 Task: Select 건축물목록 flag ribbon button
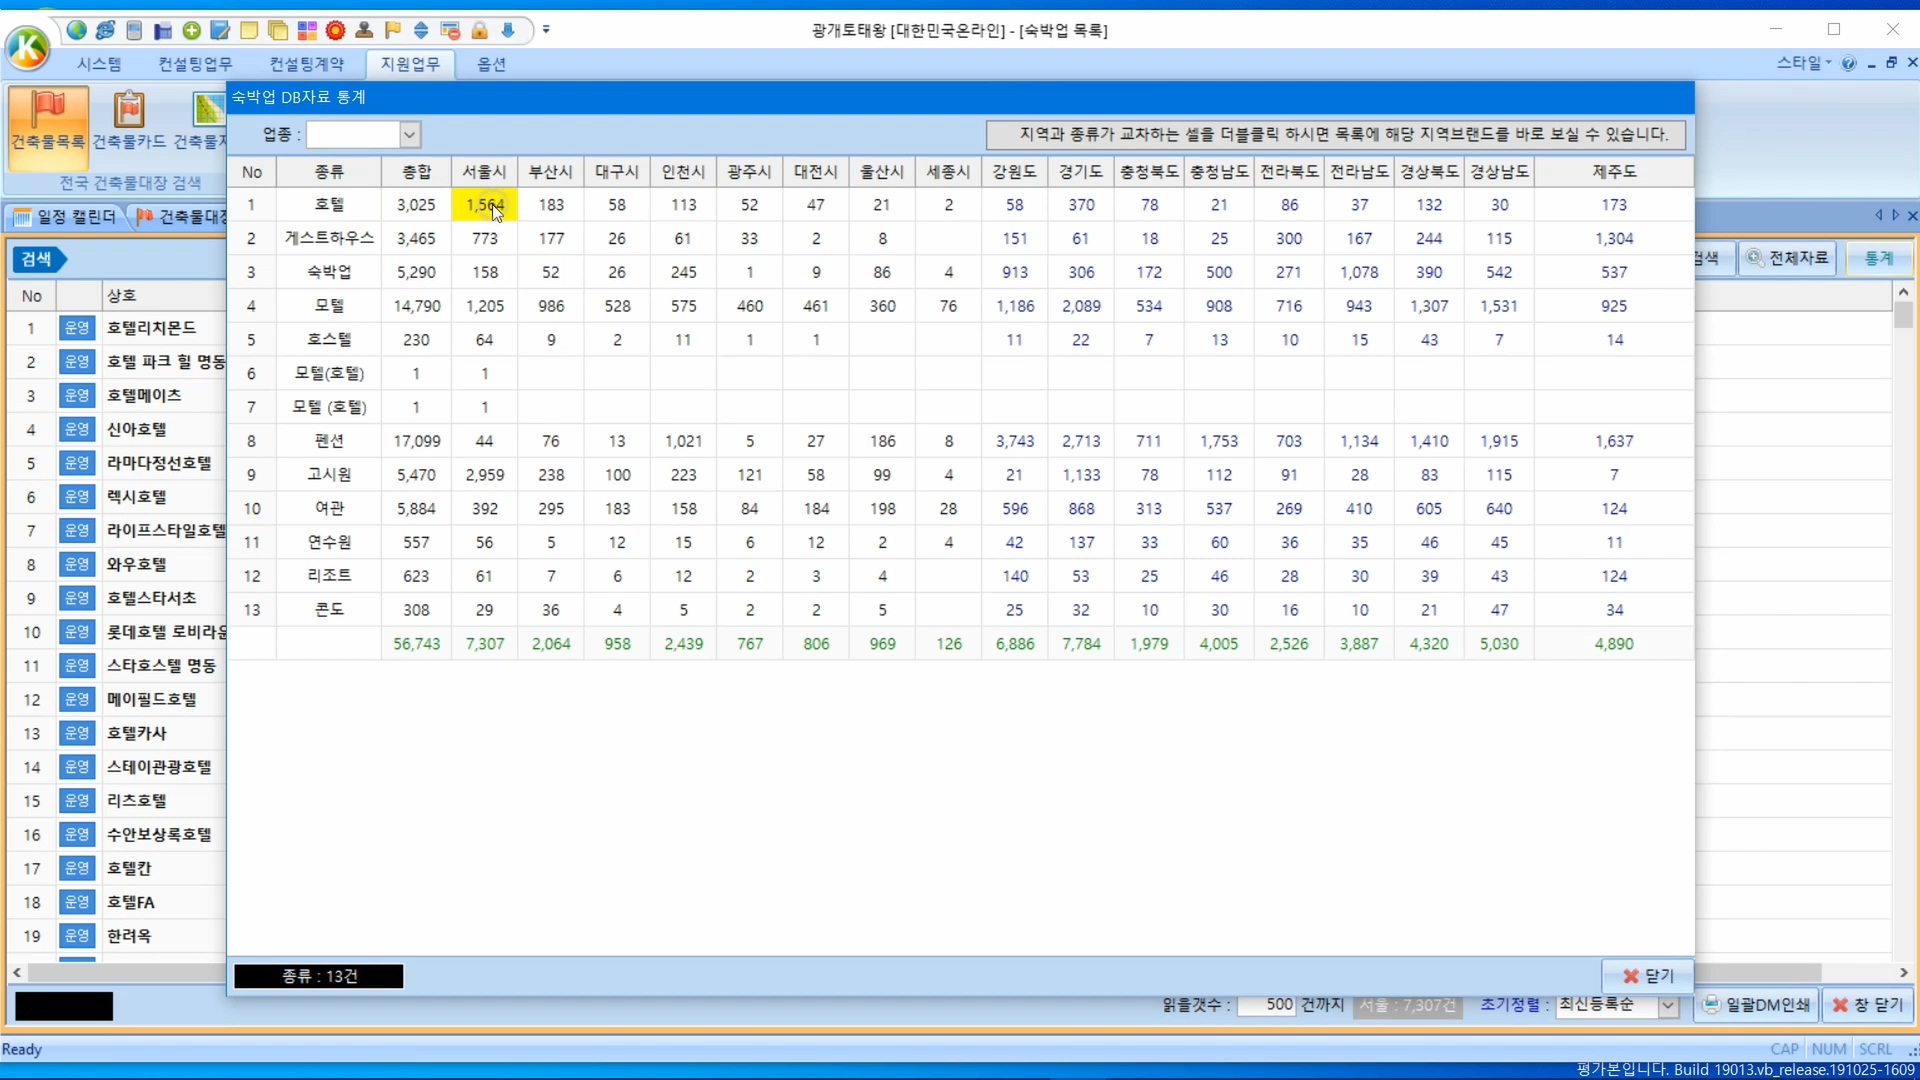tap(48, 120)
